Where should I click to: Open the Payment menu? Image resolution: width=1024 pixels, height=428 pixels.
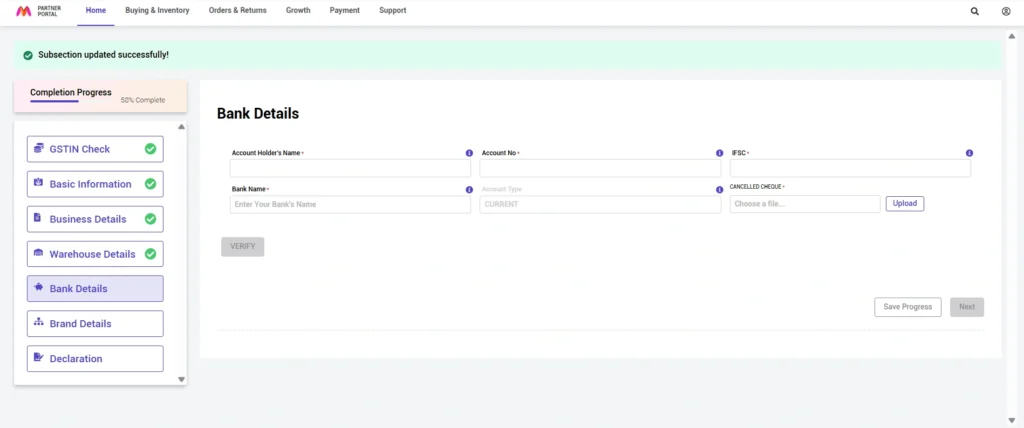tap(345, 10)
